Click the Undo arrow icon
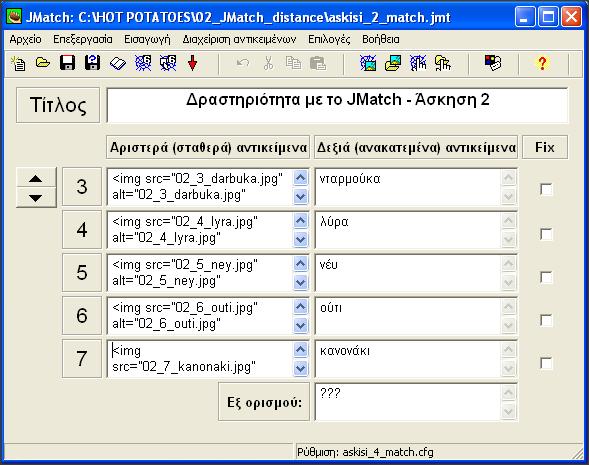This screenshot has width=589, height=465. pos(243,63)
